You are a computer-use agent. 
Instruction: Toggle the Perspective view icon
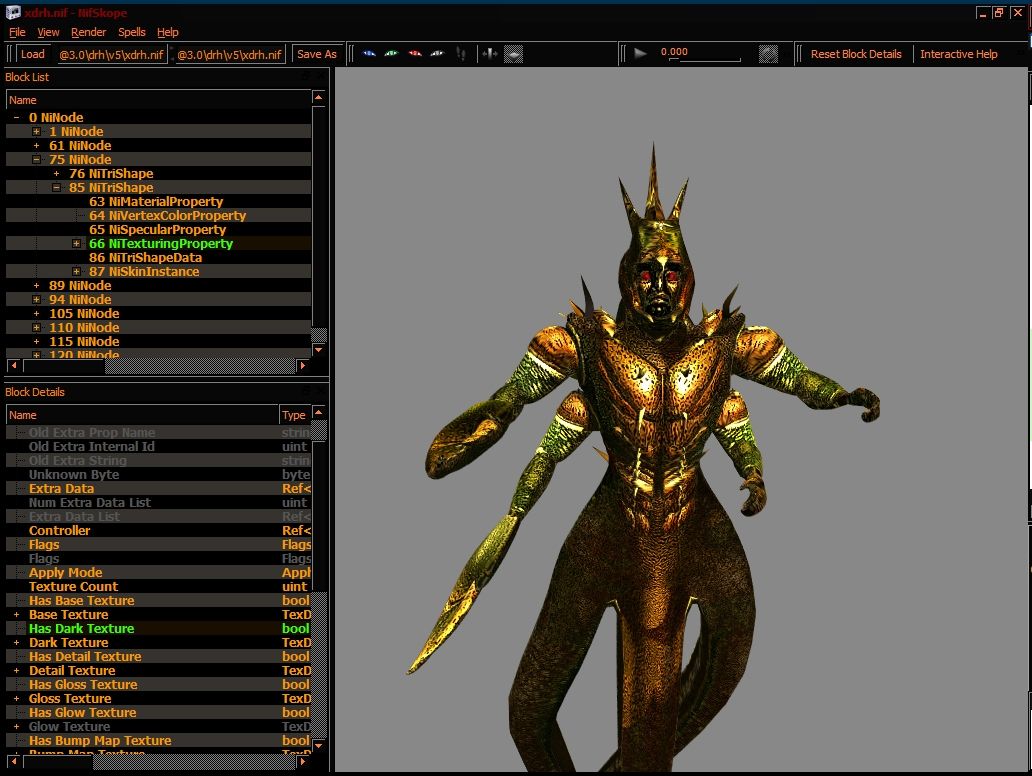click(513, 54)
